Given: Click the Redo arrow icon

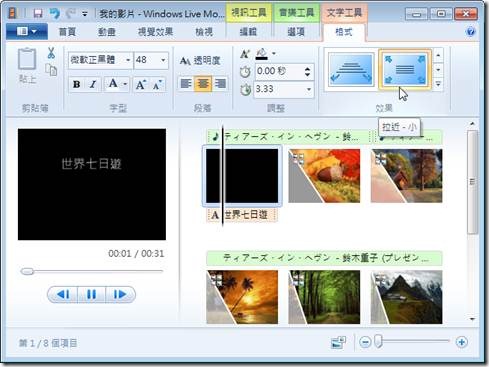Looking at the screenshot, I should (x=71, y=13).
